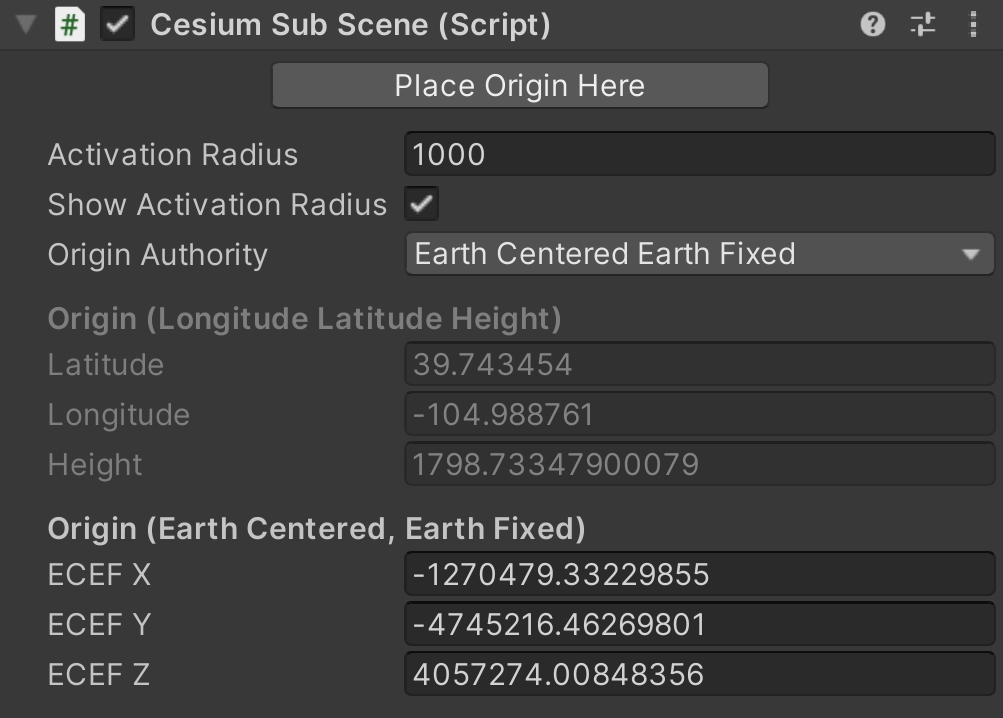Open component help reference icon
1003x718 pixels.
click(873, 25)
